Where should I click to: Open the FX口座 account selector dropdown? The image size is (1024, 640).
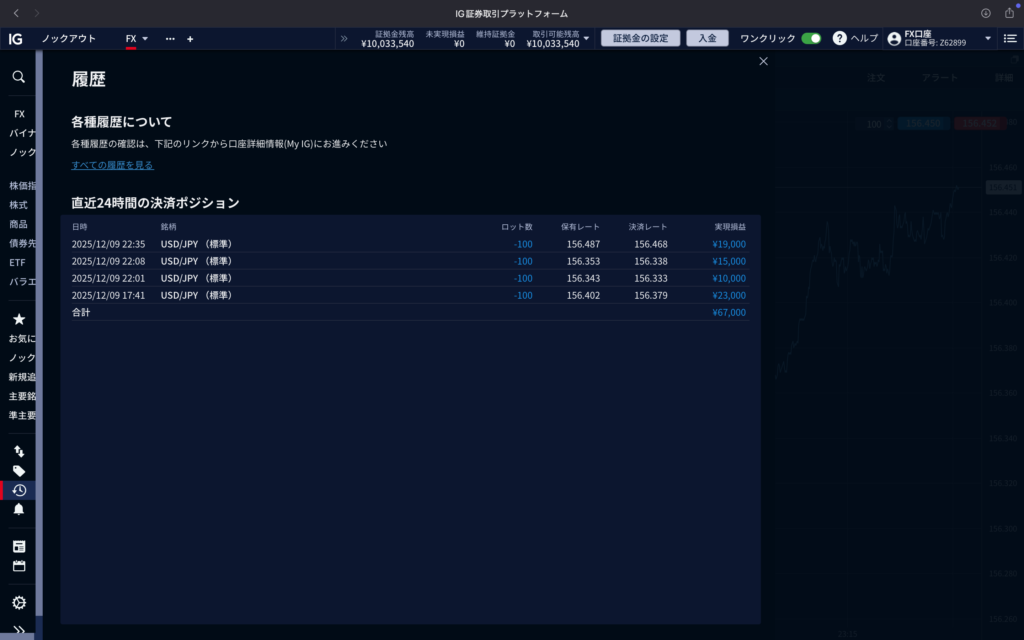(988, 39)
